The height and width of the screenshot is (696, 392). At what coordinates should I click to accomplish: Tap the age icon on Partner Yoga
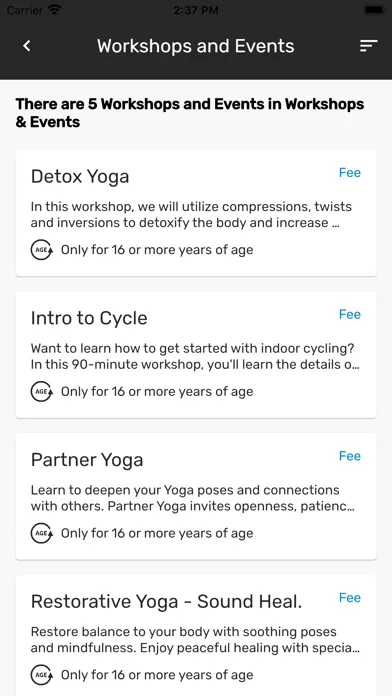(x=42, y=534)
